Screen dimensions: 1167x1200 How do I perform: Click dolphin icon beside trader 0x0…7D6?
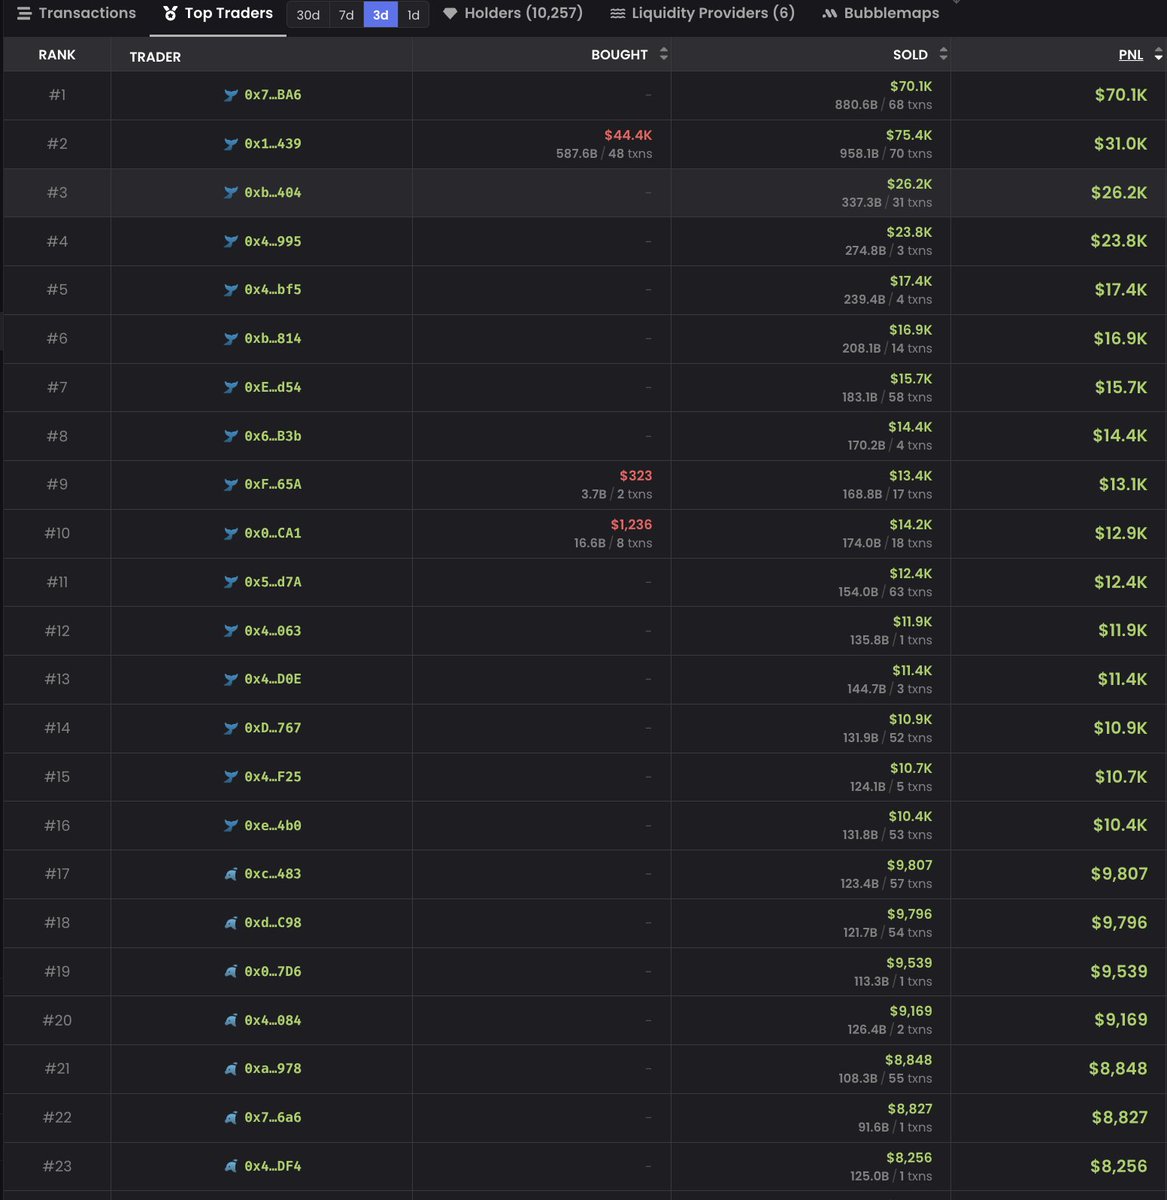coord(231,971)
